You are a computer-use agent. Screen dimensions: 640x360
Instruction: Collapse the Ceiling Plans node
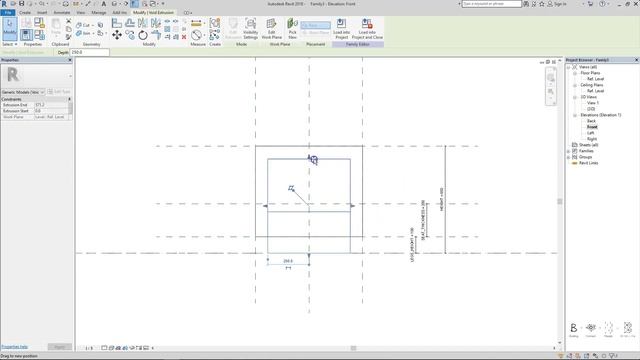575,85
